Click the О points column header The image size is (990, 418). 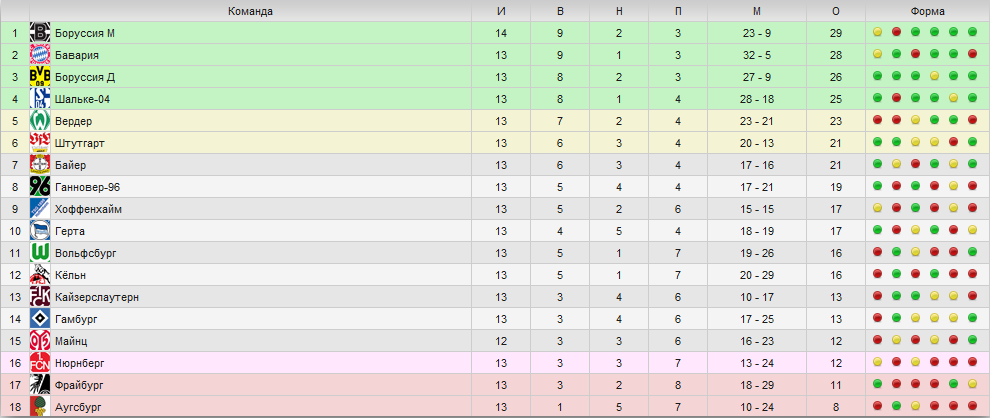836,11
